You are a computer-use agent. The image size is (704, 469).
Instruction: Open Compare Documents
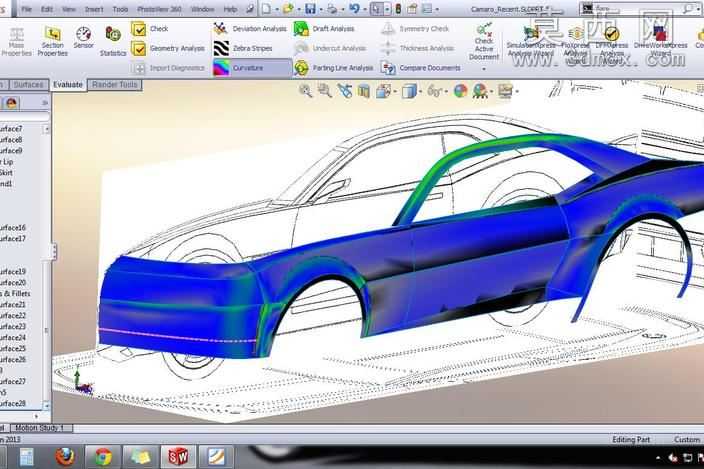[421, 68]
